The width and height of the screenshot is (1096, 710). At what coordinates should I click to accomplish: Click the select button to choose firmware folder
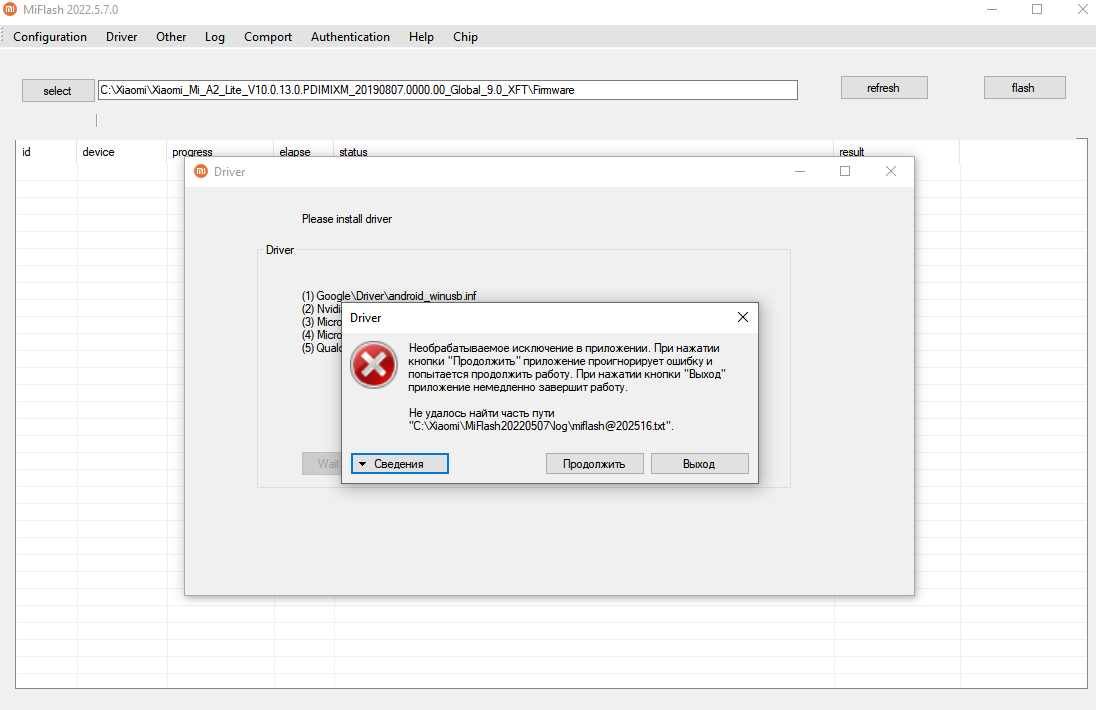pyautogui.click(x=58, y=91)
